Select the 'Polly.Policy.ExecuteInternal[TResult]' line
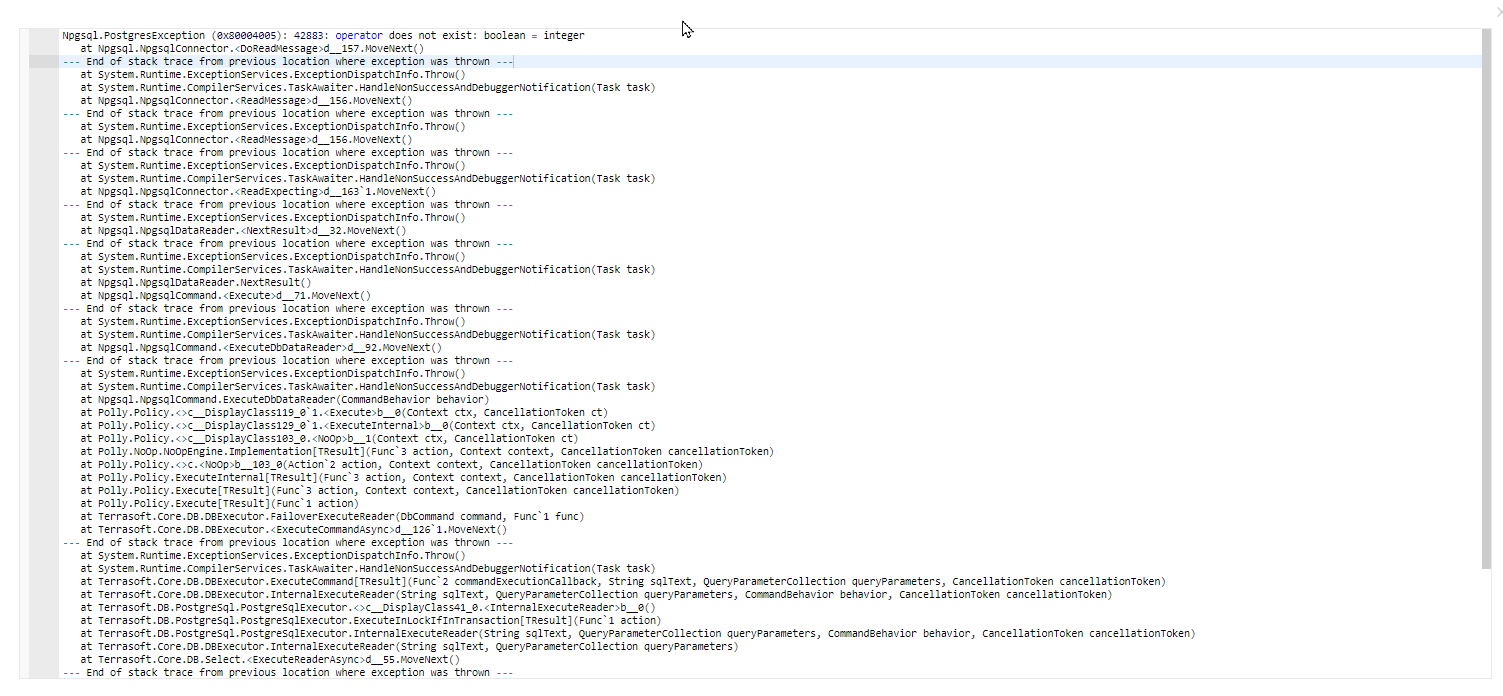The height and width of the screenshot is (696, 1503). tap(403, 477)
